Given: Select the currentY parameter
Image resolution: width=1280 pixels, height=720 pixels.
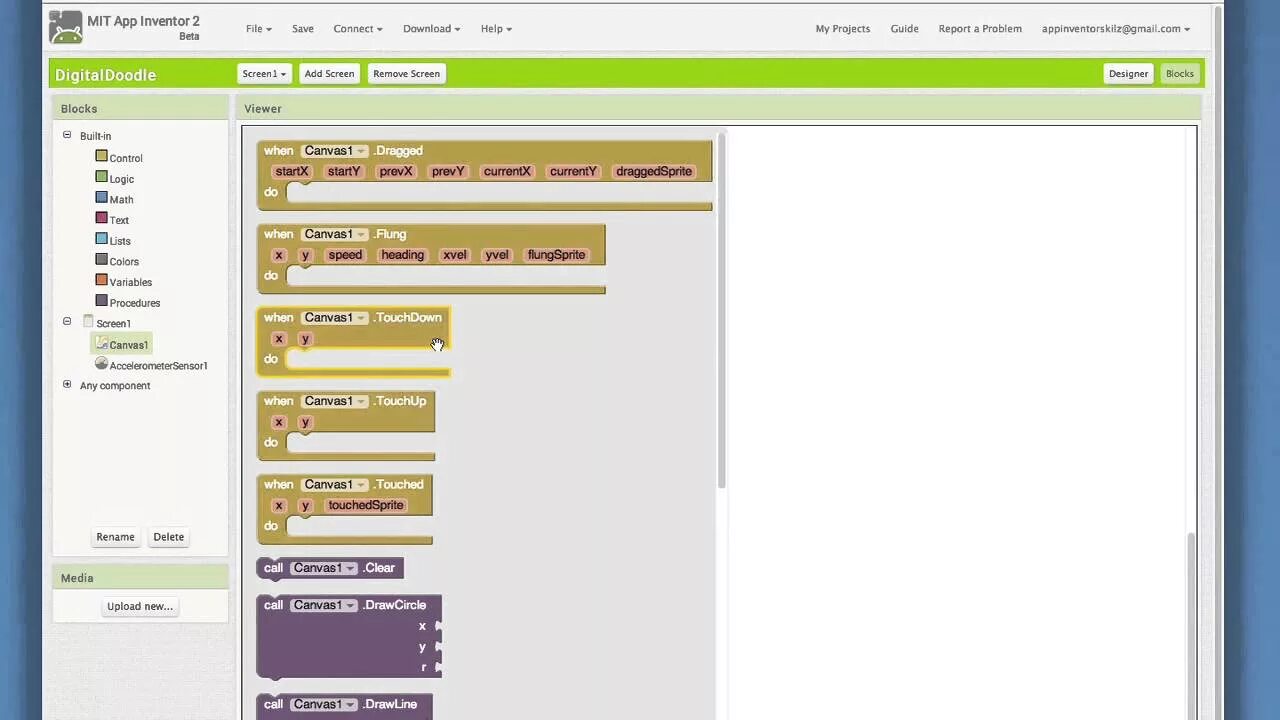Looking at the screenshot, I should 573,171.
